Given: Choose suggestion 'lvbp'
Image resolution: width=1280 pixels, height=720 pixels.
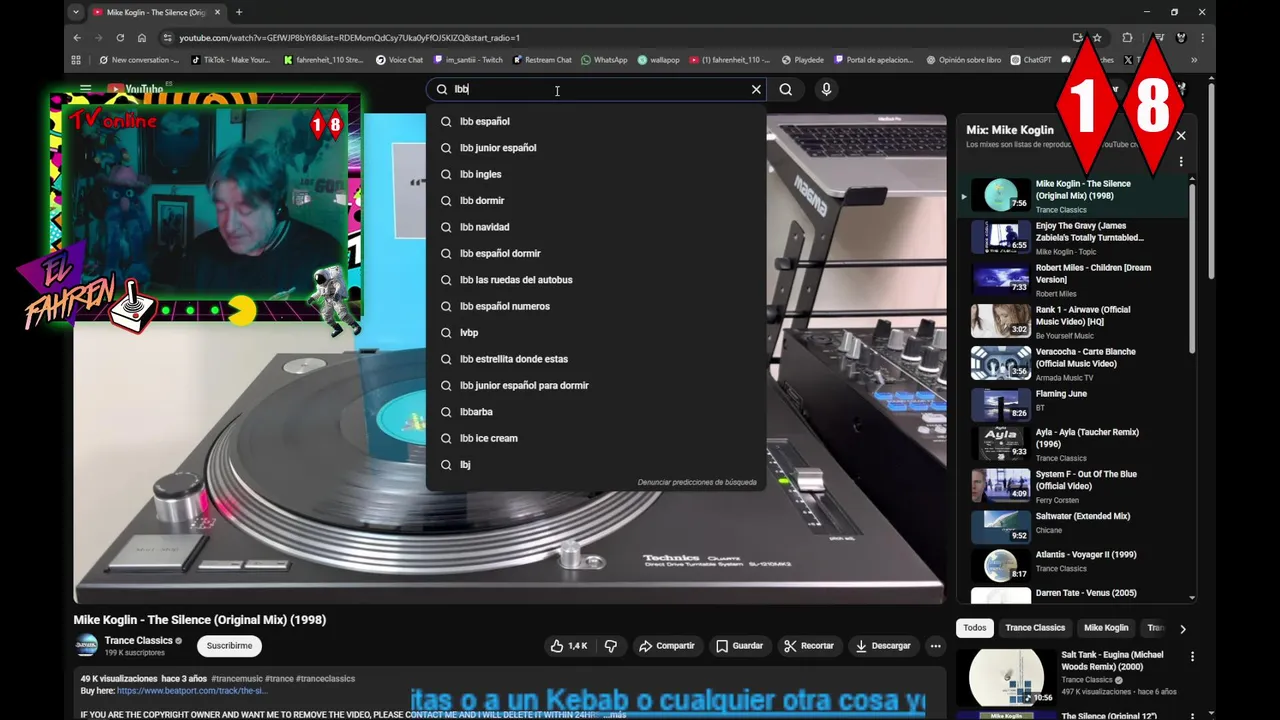Looking at the screenshot, I should [x=596, y=333].
